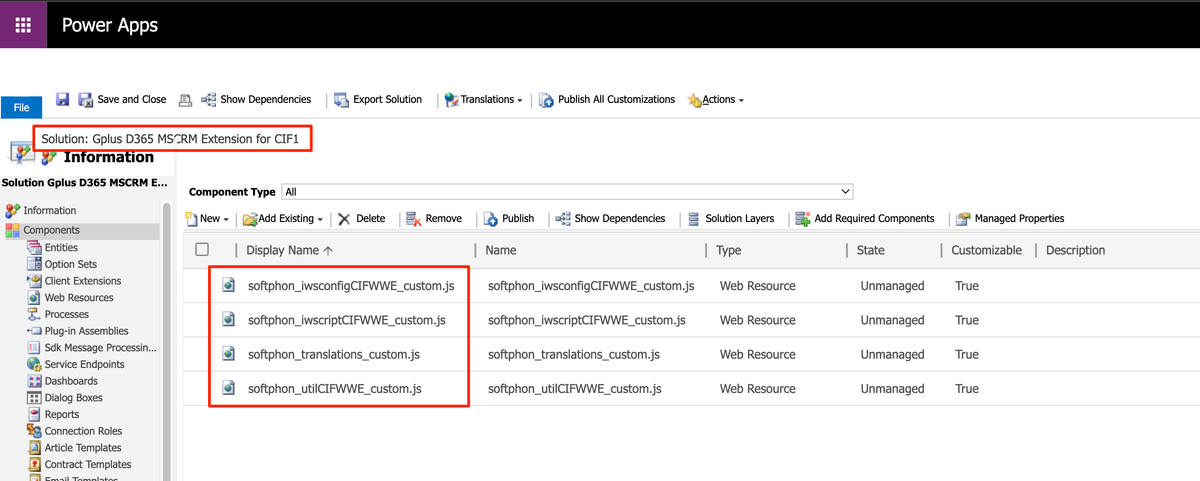Sort by Customizable column header

[986, 250]
